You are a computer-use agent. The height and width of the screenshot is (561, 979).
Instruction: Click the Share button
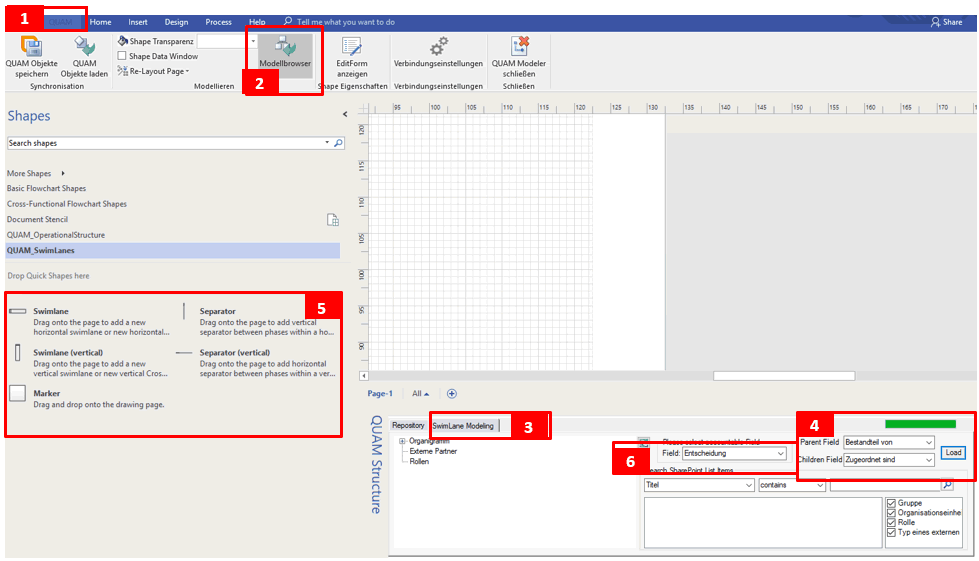pyautogui.click(x=945, y=21)
